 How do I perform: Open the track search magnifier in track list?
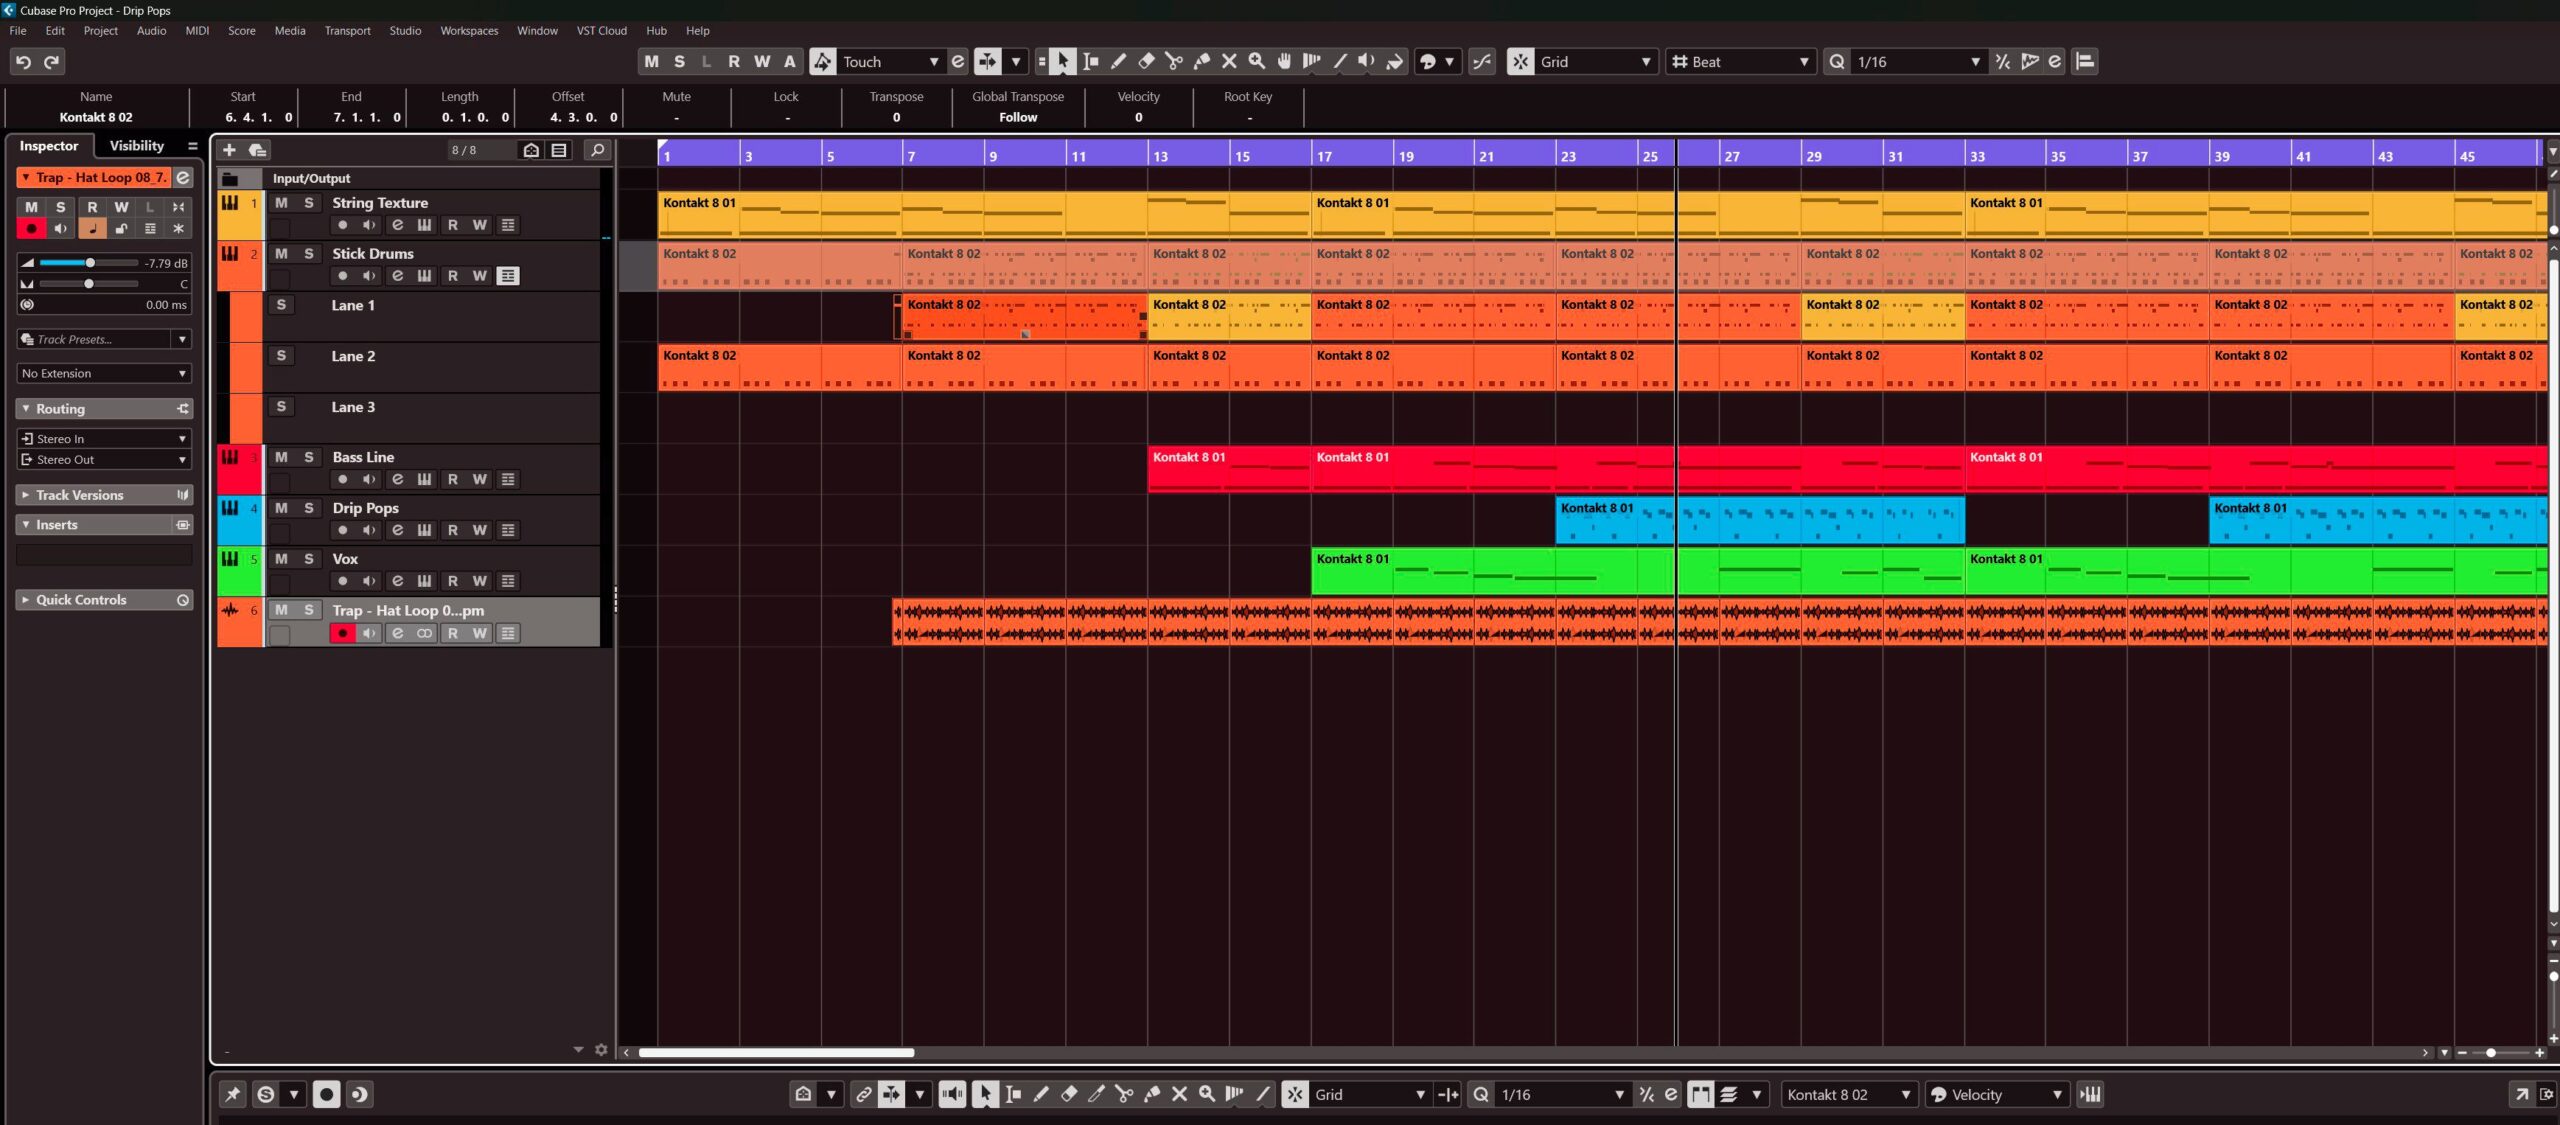click(x=597, y=150)
